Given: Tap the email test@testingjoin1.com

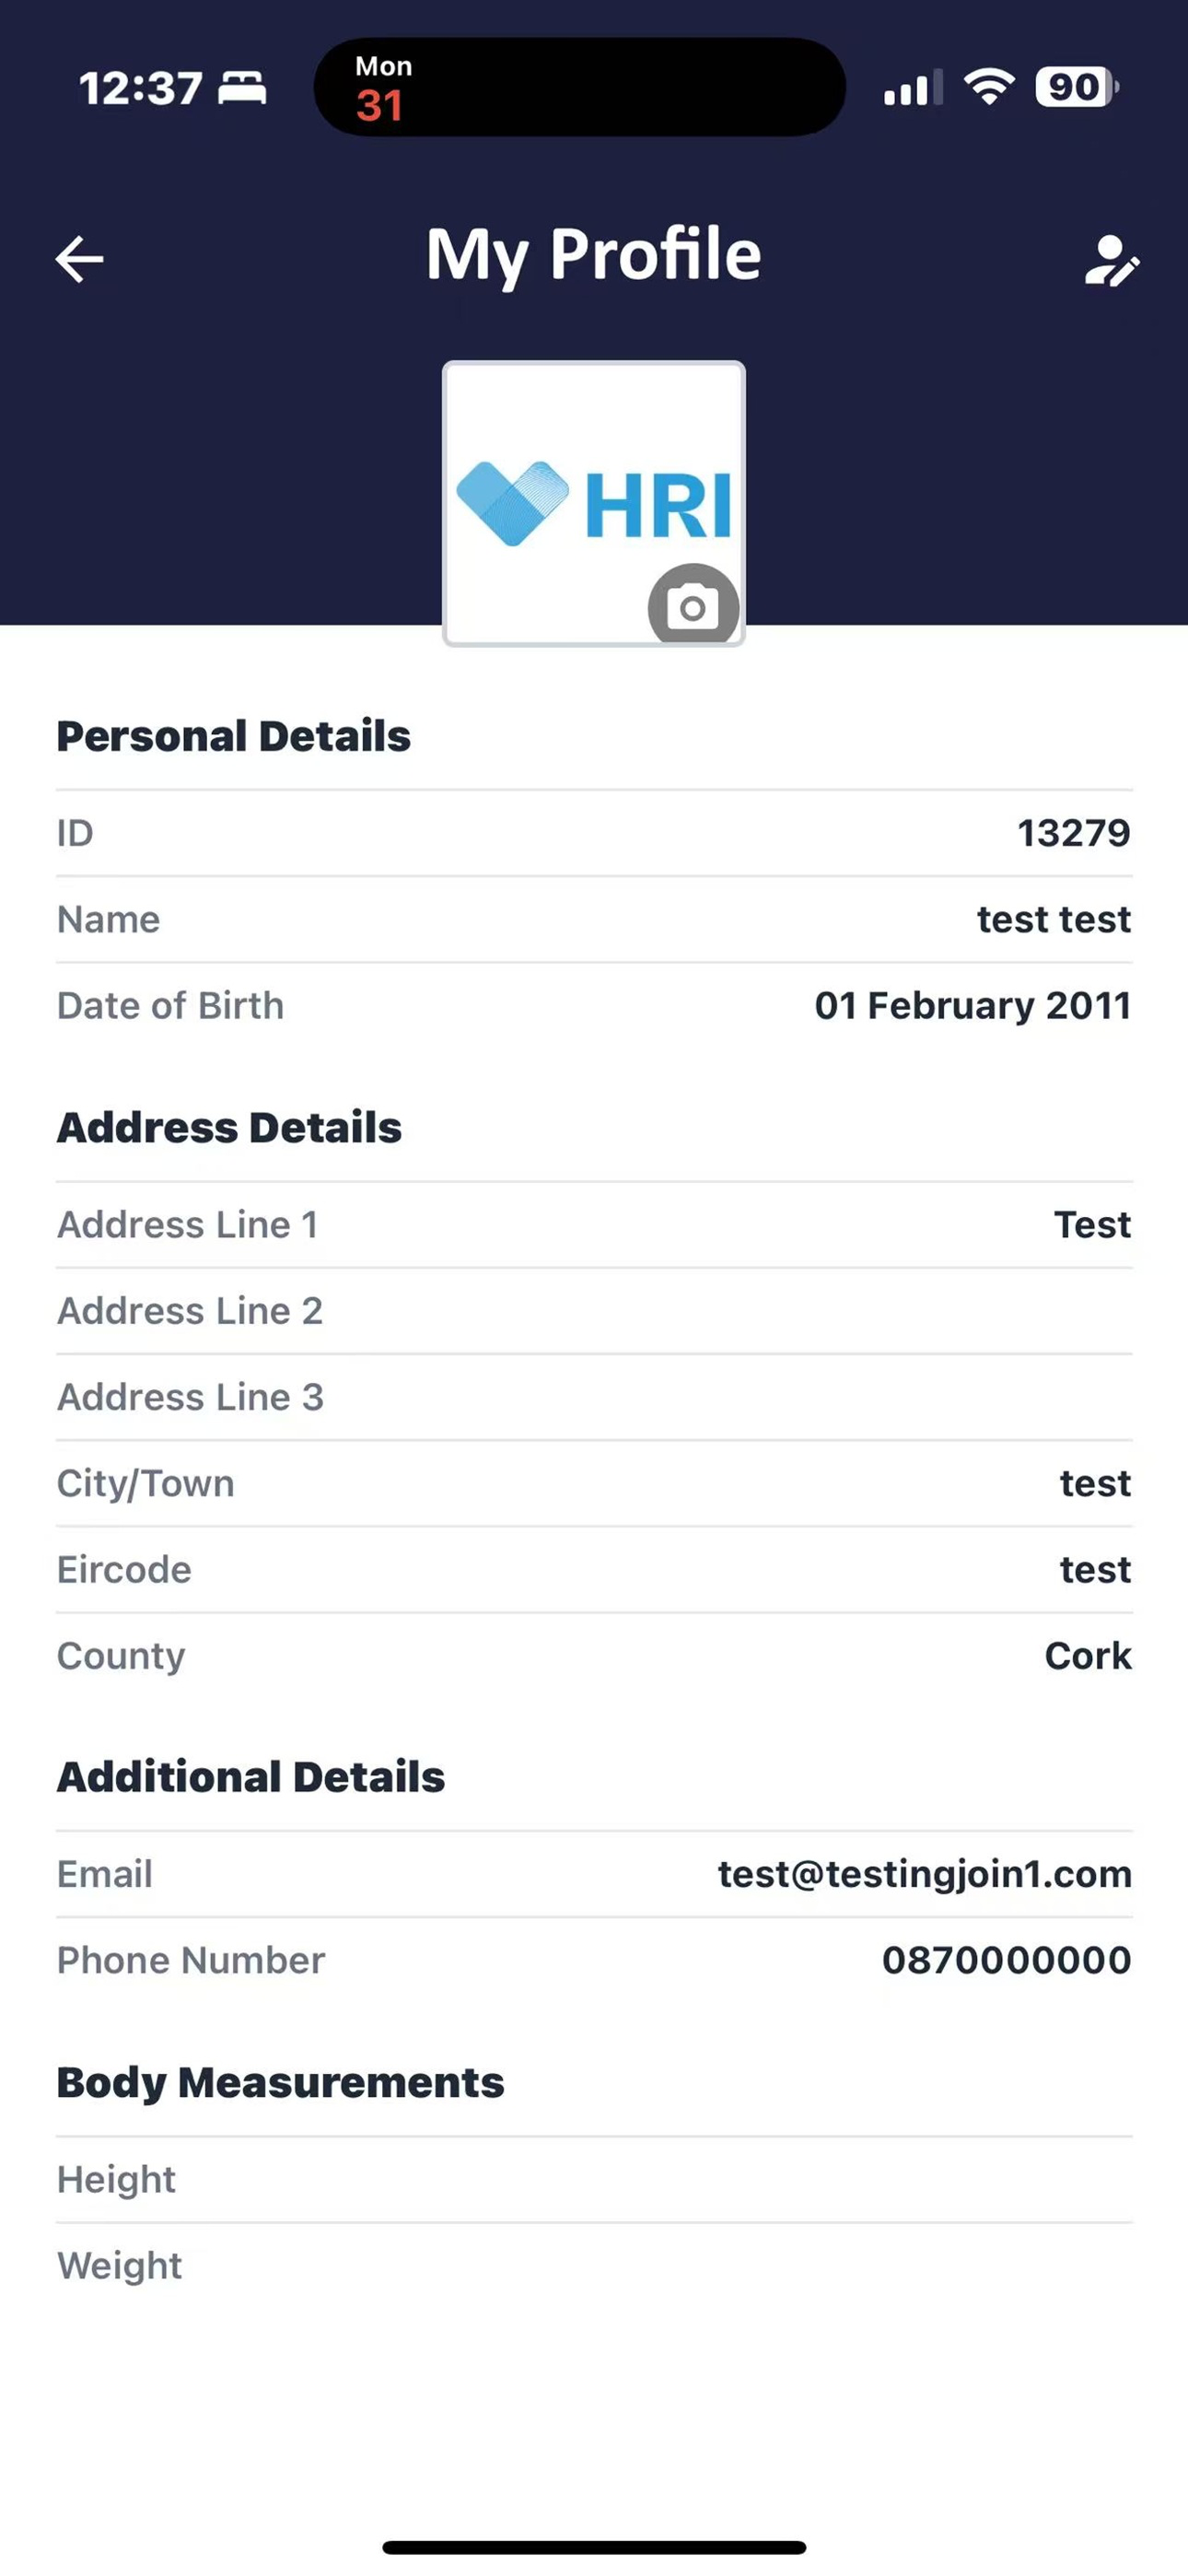Looking at the screenshot, I should point(924,1874).
